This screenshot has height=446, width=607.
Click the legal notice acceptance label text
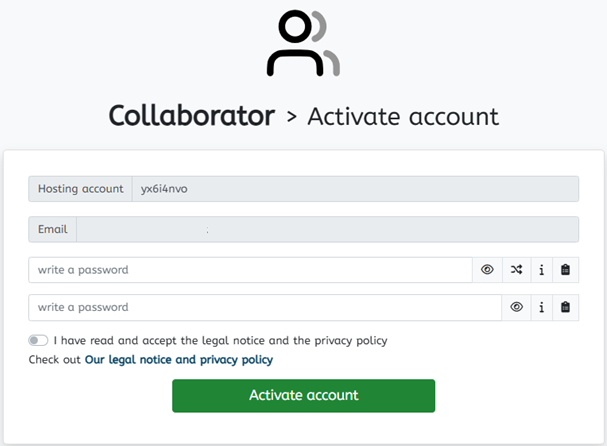220,341
